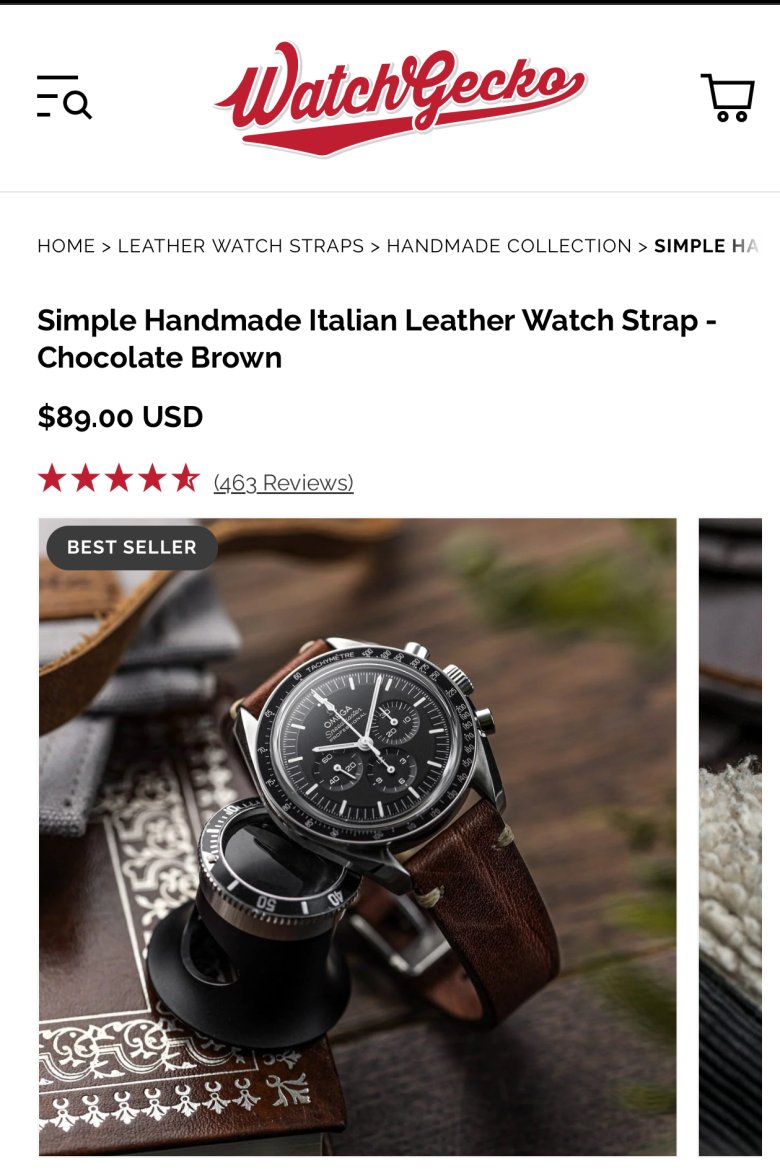Open HANDMADE COLLECTION breadcrumb
This screenshot has height=1176, width=780.
pos(509,246)
